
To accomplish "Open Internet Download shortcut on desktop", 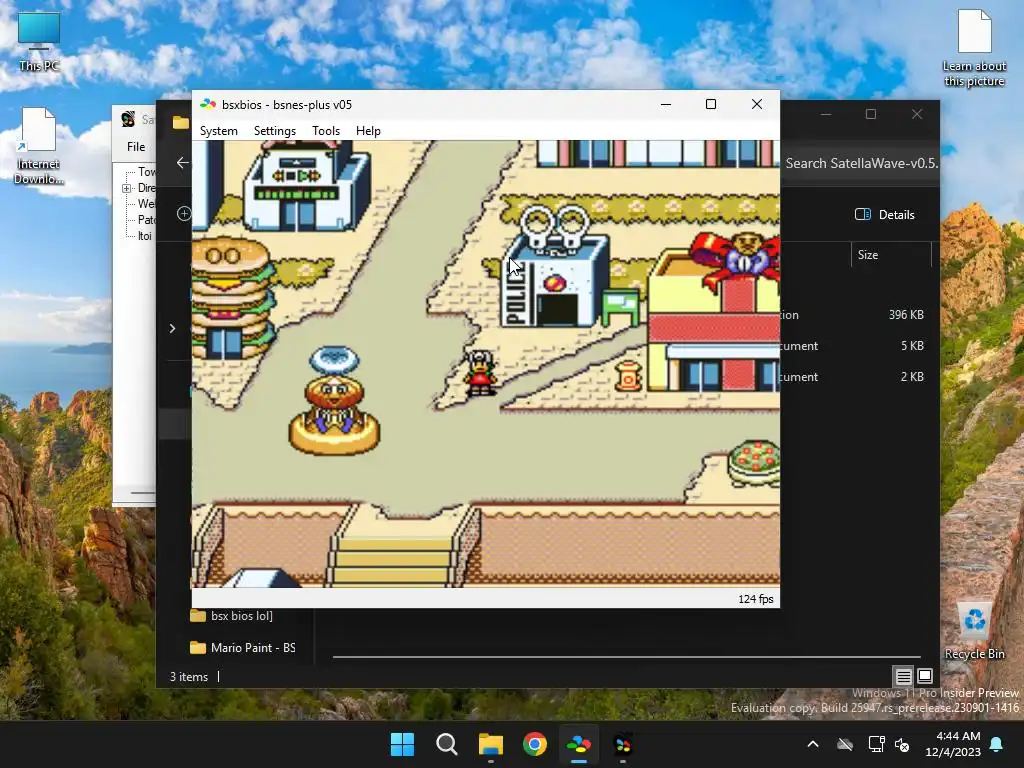I will tap(38, 145).
